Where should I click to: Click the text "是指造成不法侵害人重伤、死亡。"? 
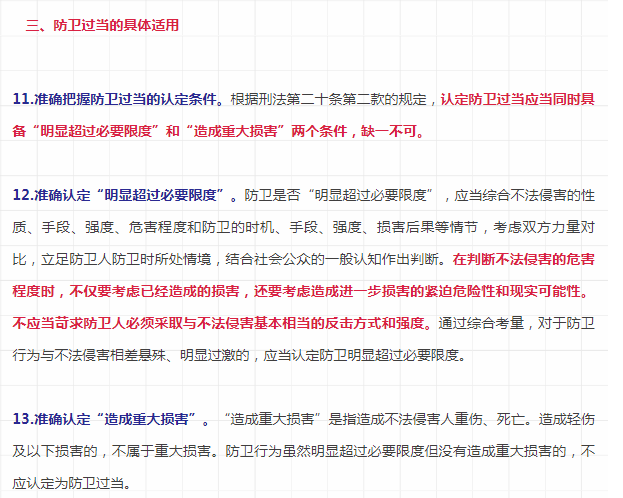[x=431, y=419]
